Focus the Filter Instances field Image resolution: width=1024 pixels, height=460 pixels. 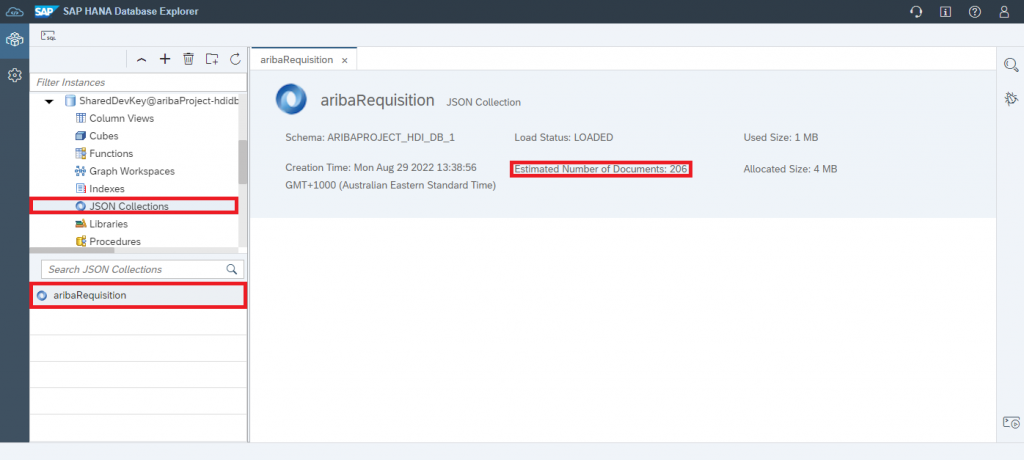point(138,82)
